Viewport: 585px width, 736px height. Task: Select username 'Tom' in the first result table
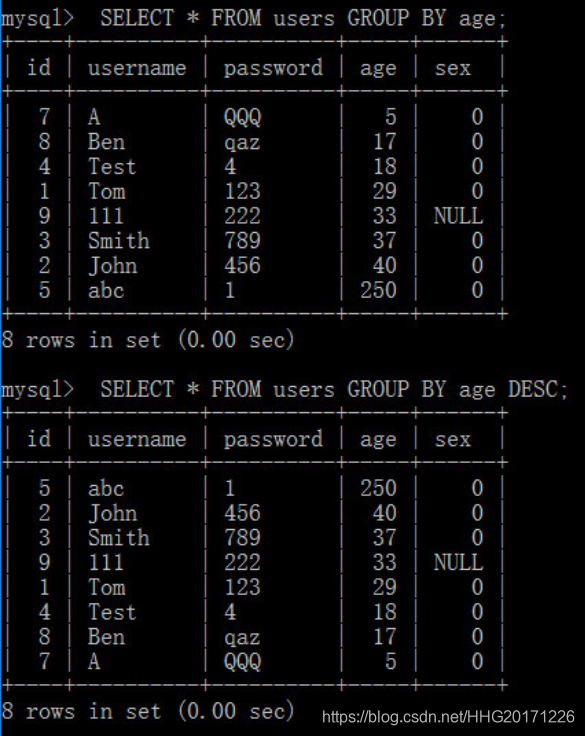[107, 191]
